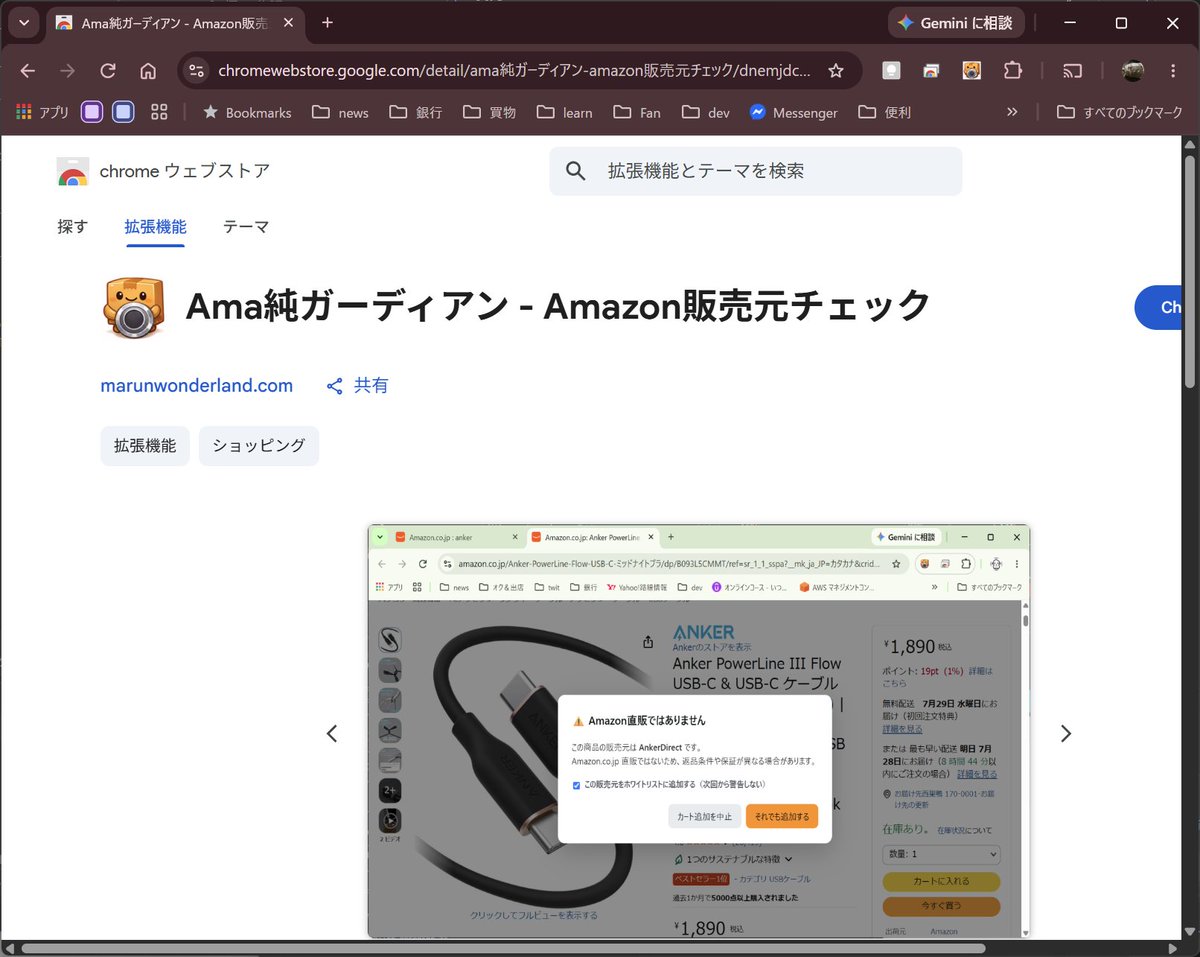View site information icon in address bar
1200x957 pixels.
click(197, 70)
